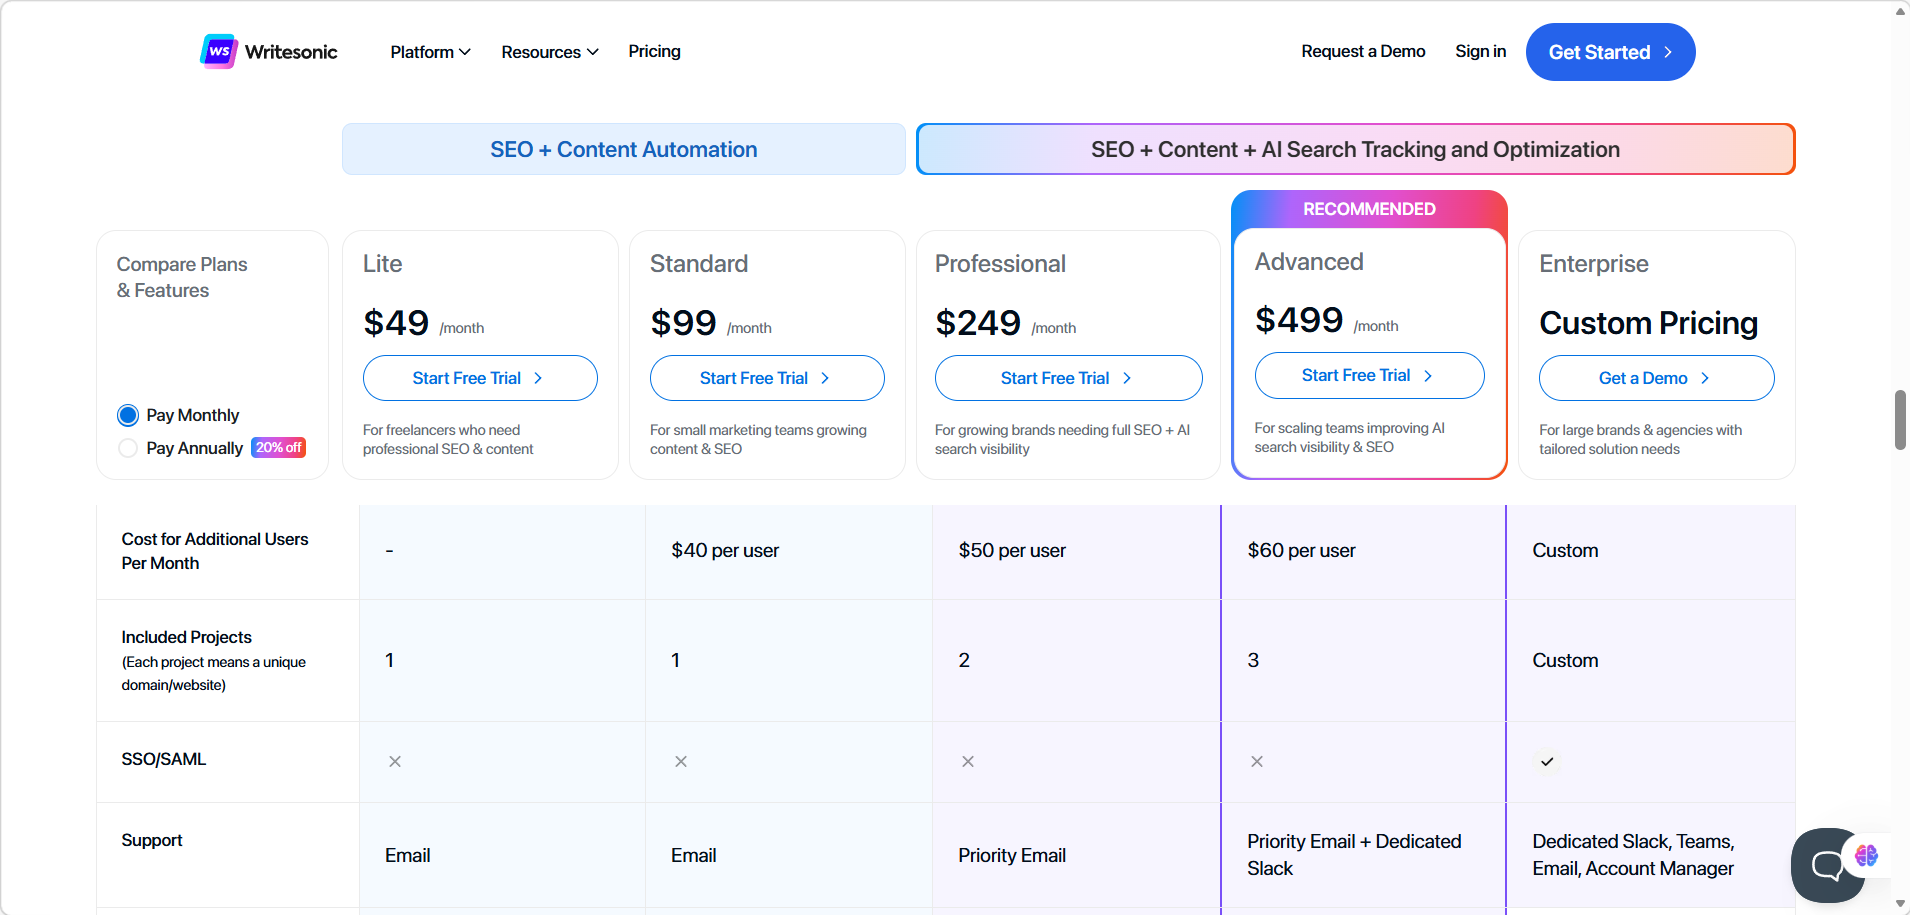Click the 20% off discount badge
This screenshot has height=915, width=1910.
278,447
